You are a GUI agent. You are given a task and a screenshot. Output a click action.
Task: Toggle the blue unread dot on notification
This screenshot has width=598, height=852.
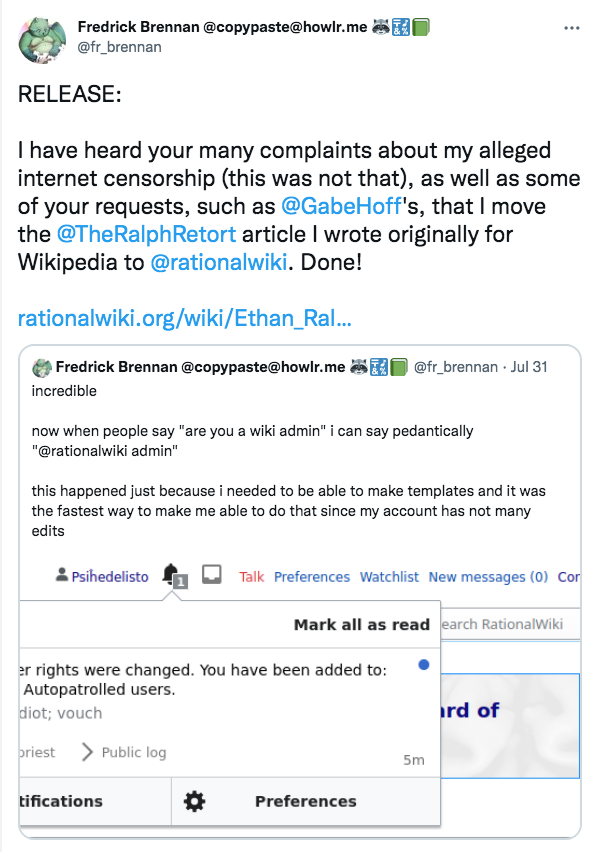pos(424,665)
